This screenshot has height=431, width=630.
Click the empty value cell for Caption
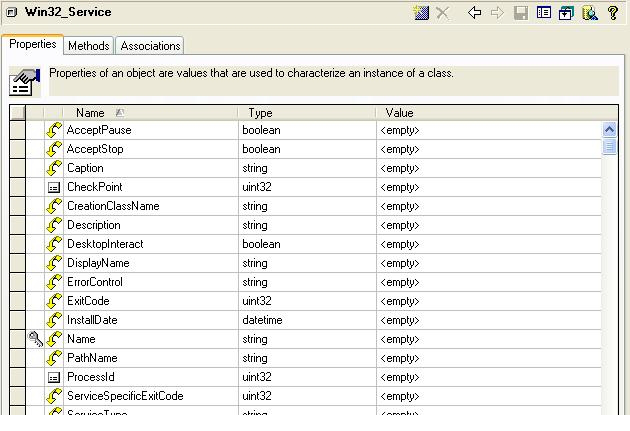point(489,168)
